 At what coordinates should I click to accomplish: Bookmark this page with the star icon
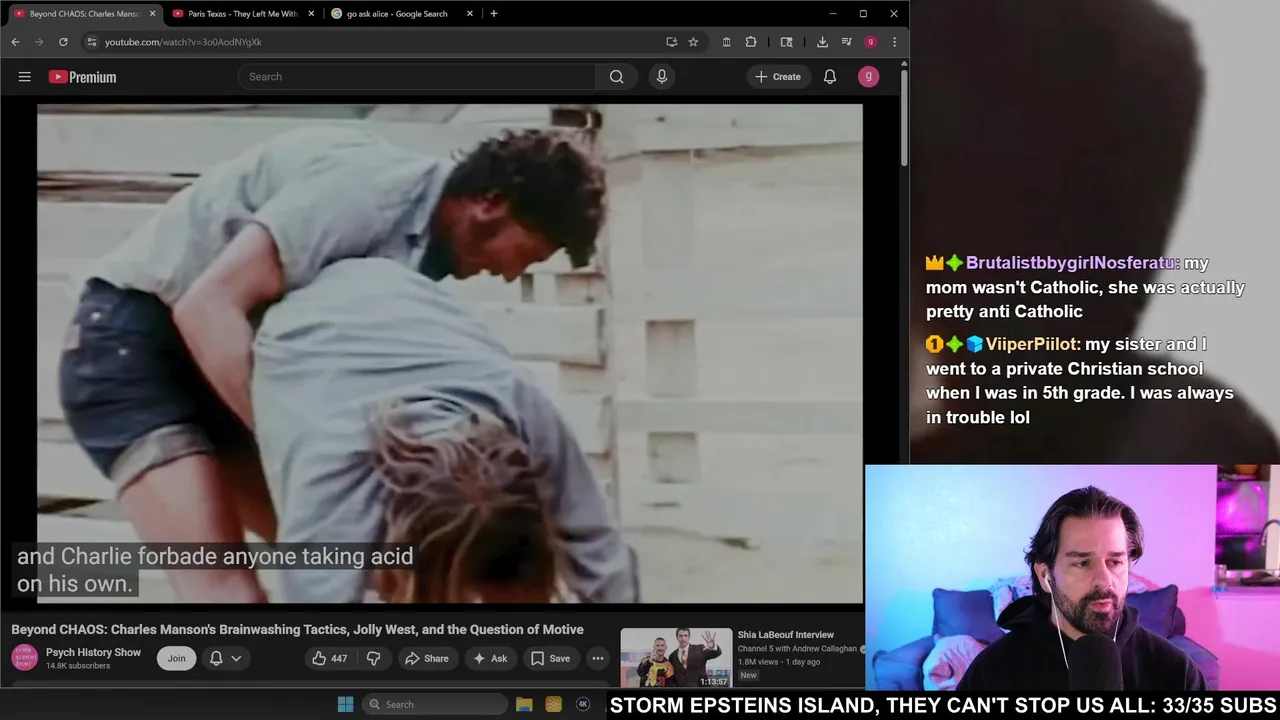pos(693,42)
